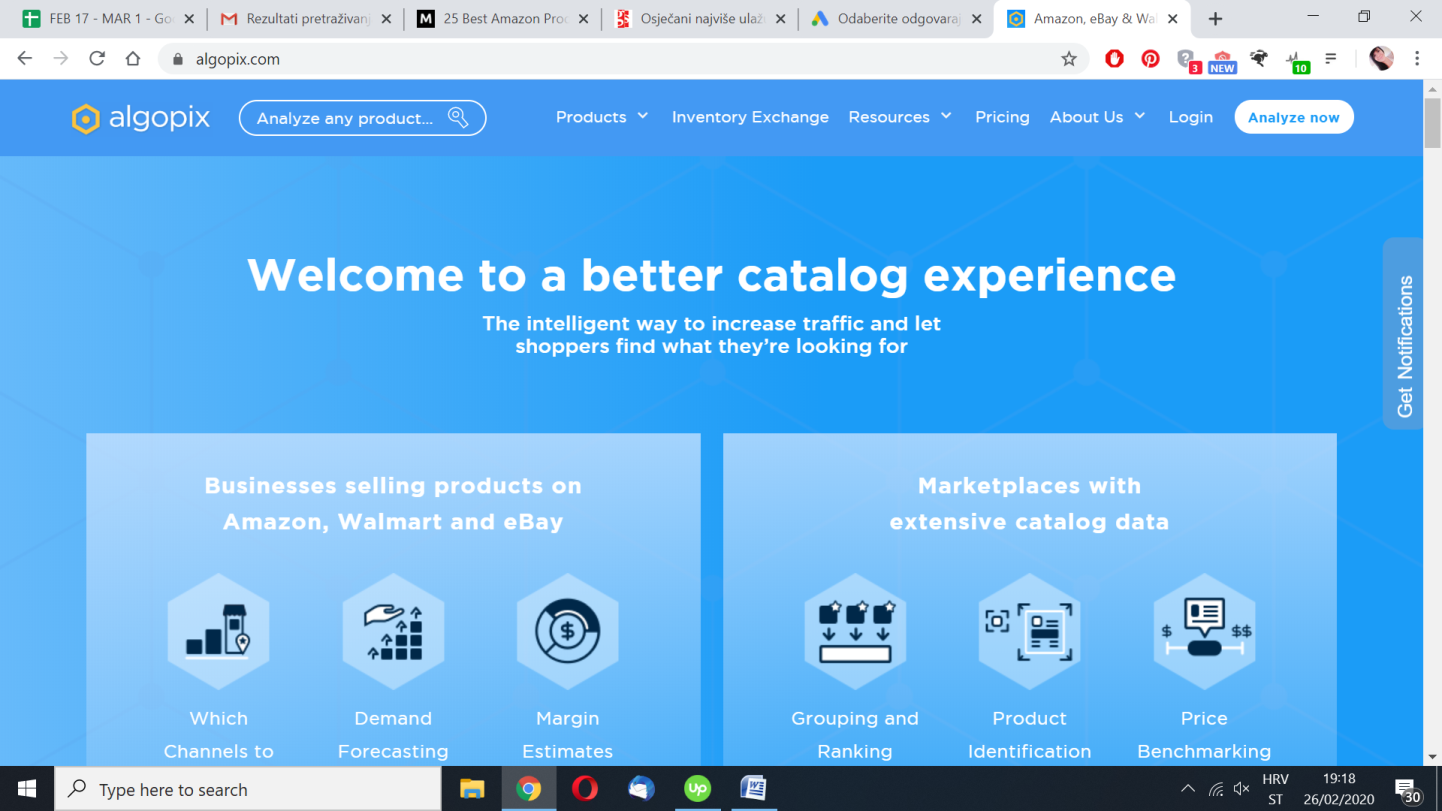Switch to 25 Best Amazon tab
The width and height of the screenshot is (1442, 811).
coord(502,19)
